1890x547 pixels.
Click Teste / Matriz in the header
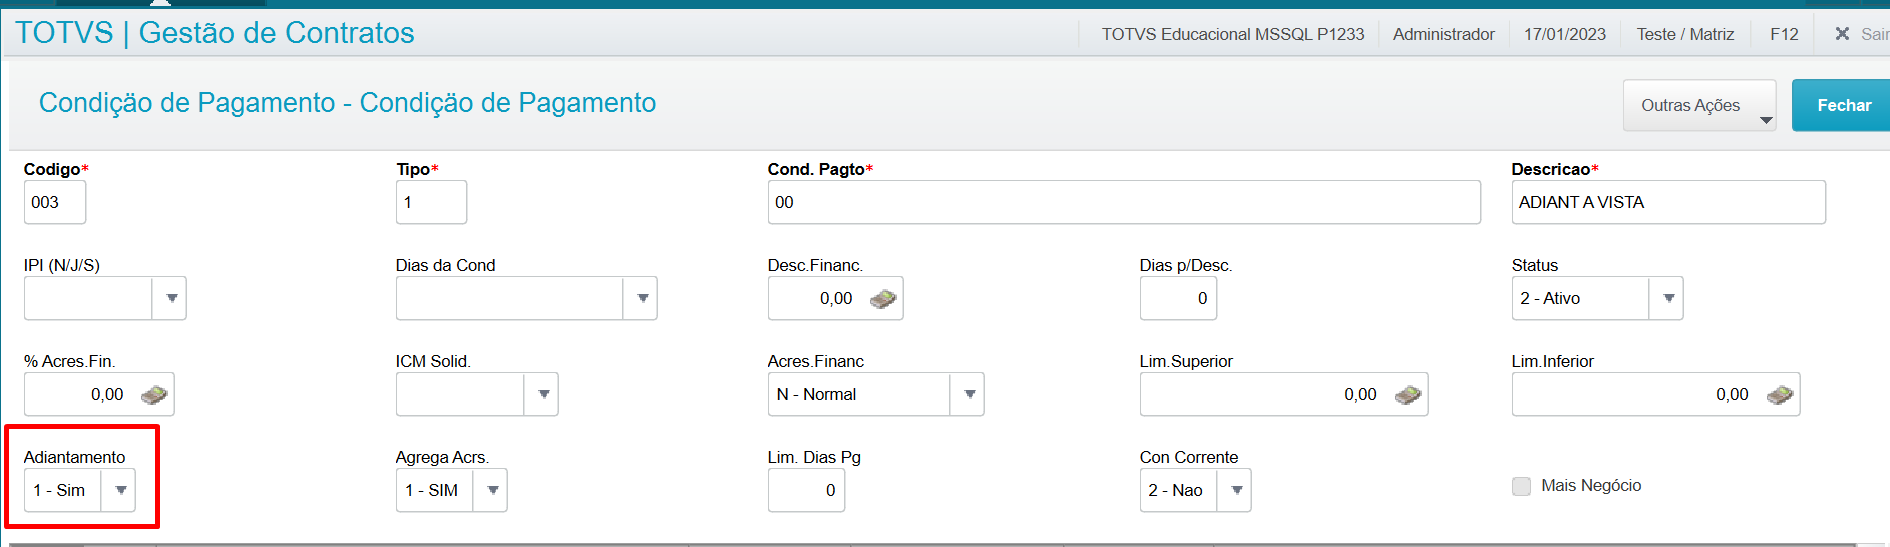click(x=1685, y=34)
